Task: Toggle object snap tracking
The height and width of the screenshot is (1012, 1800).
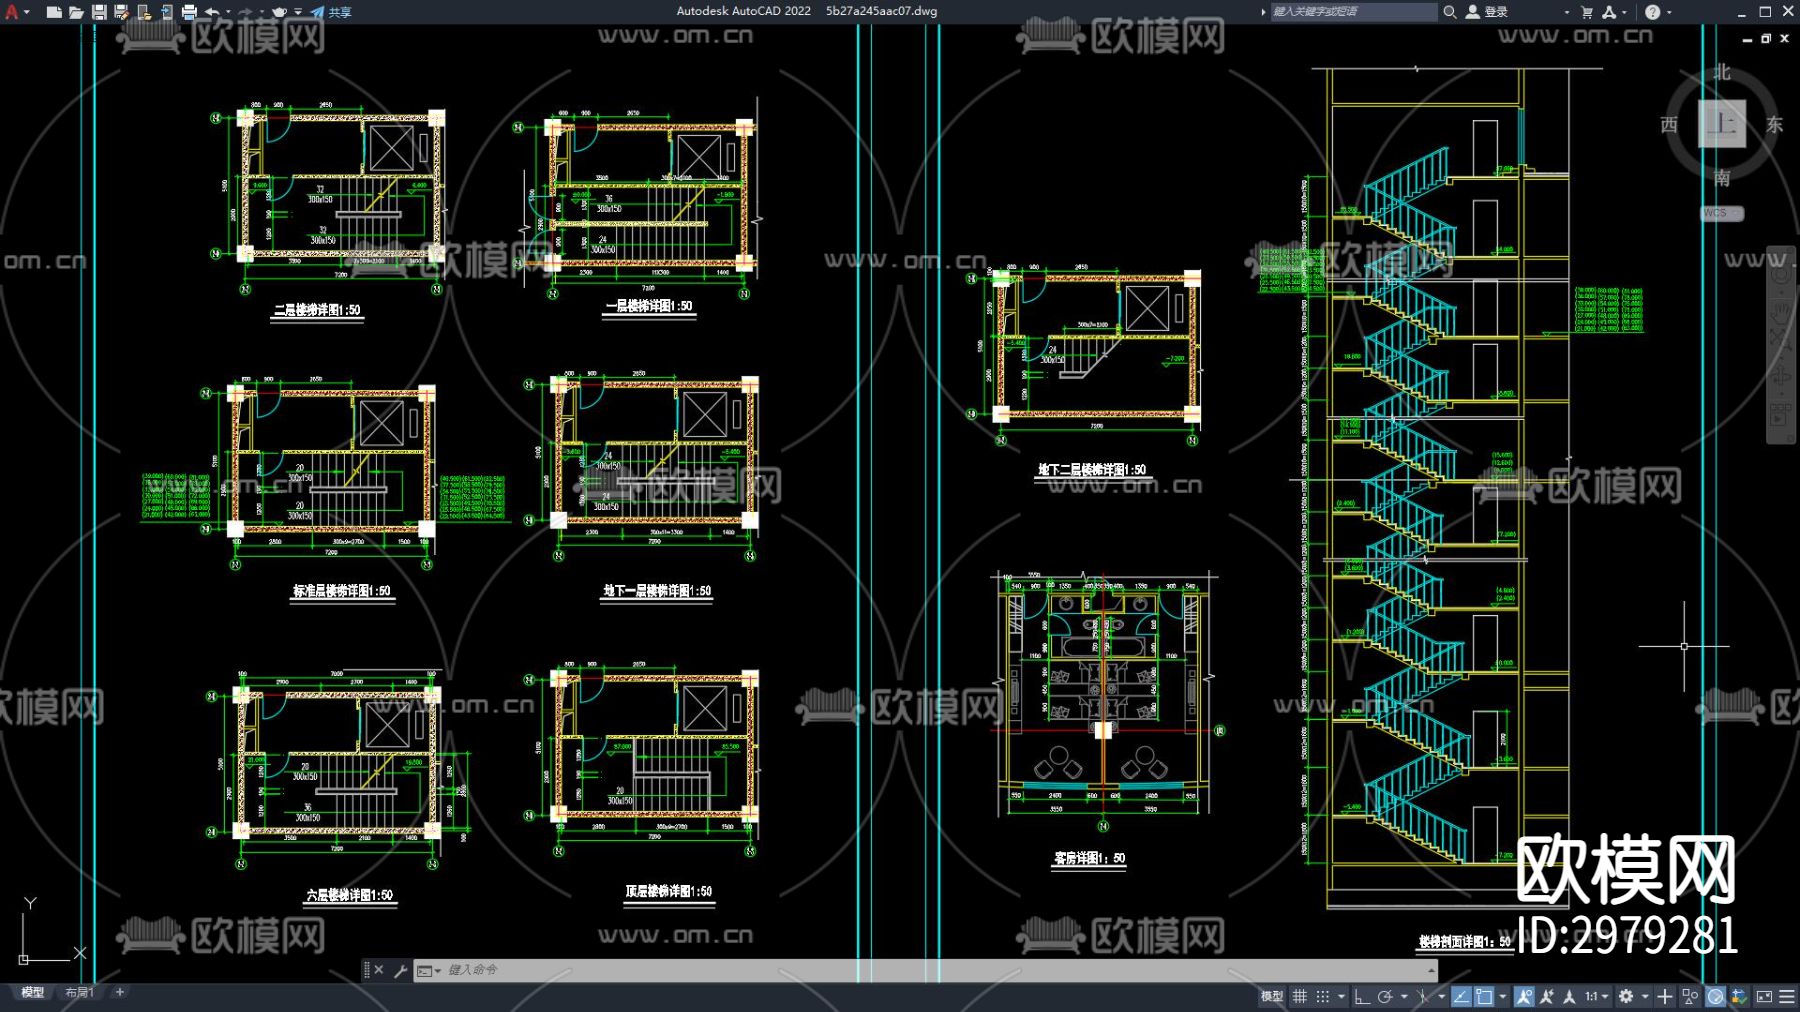Action: coord(1461,996)
